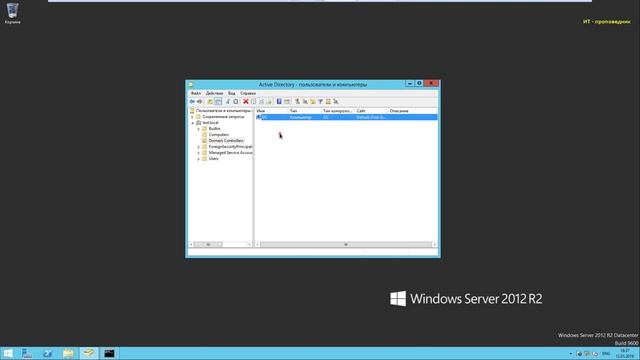The width and height of the screenshot is (640, 360).
Task: Open the Recycle Bin desktop icon
Action: (12, 13)
